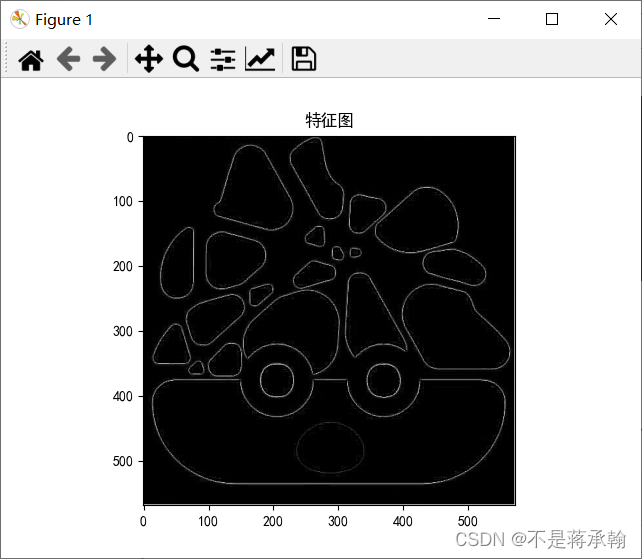Screen dimensions: 642x559
Task: Click the edge-detection image in the plot
Action: click(329, 320)
